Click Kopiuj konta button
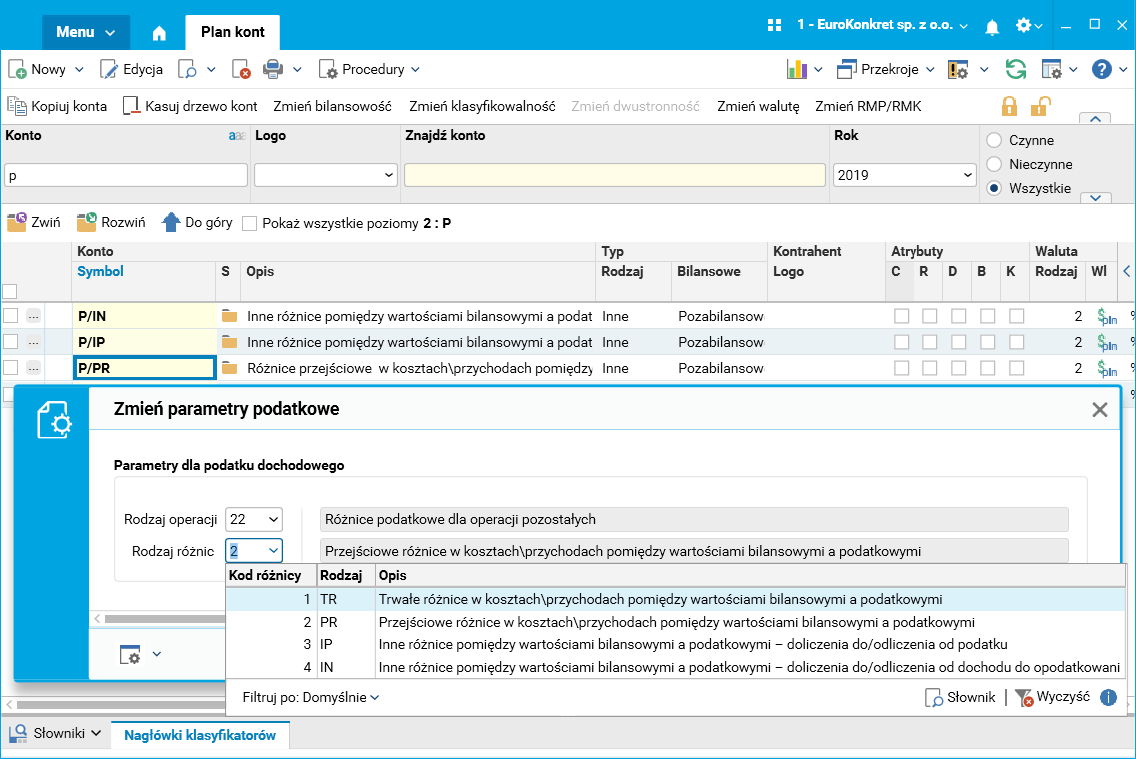Screen dimensions: 1136x759 [58, 106]
